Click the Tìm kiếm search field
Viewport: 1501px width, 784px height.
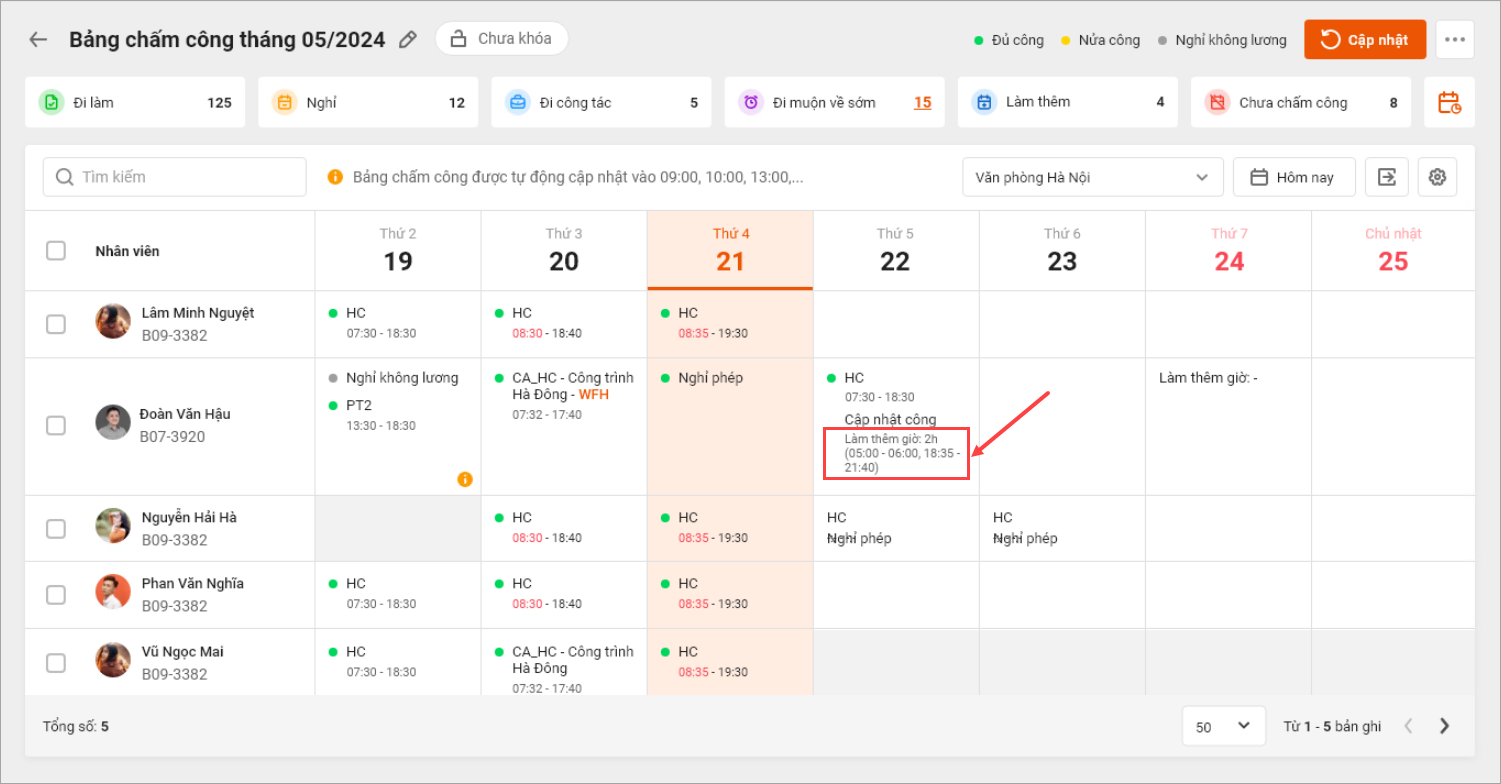[x=175, y=177]
